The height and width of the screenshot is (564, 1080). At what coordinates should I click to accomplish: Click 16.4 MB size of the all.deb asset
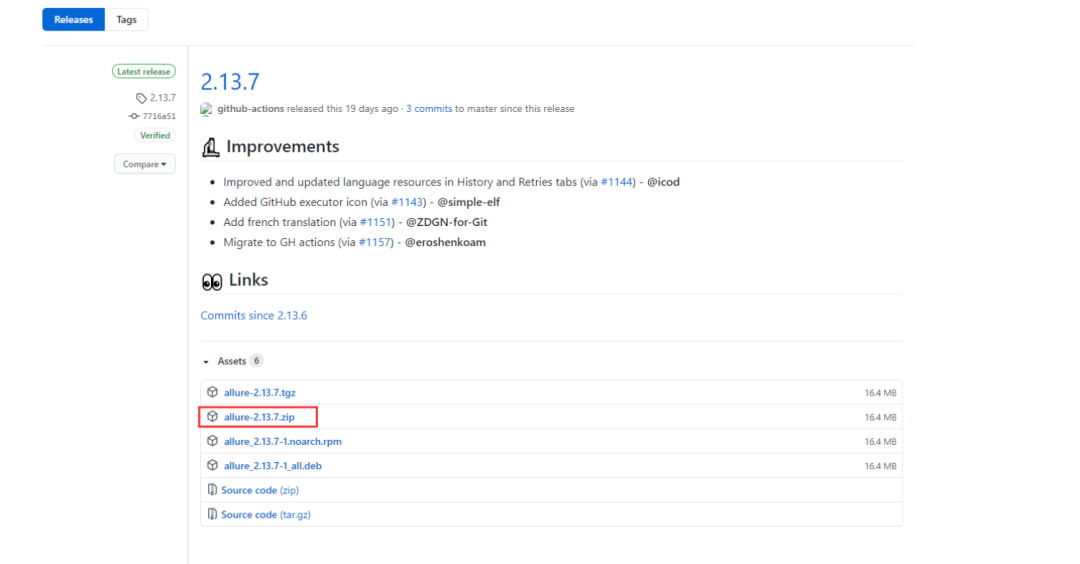tap(880, 466)
